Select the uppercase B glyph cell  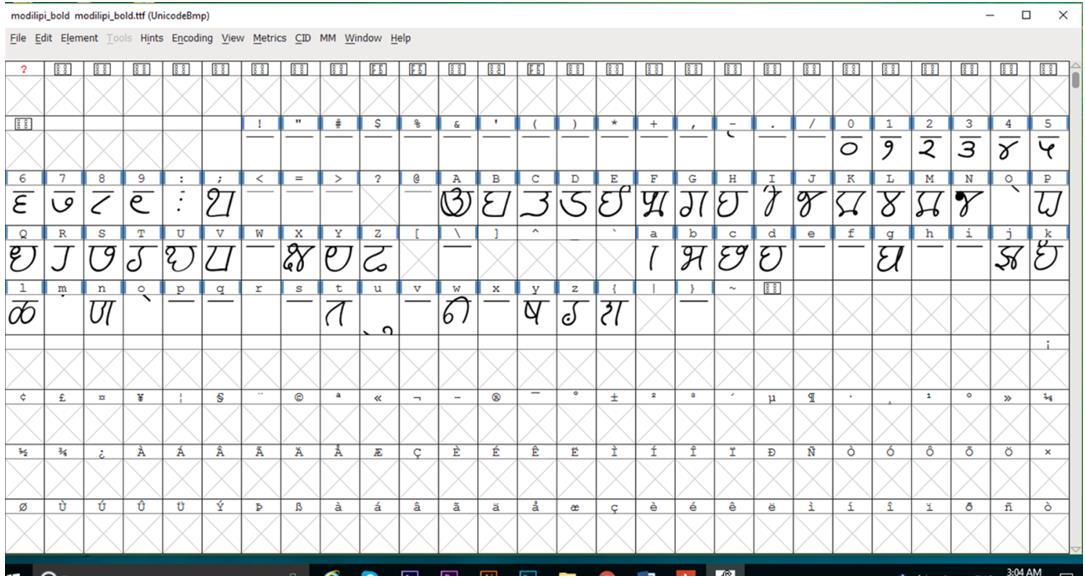click(497, 204)
